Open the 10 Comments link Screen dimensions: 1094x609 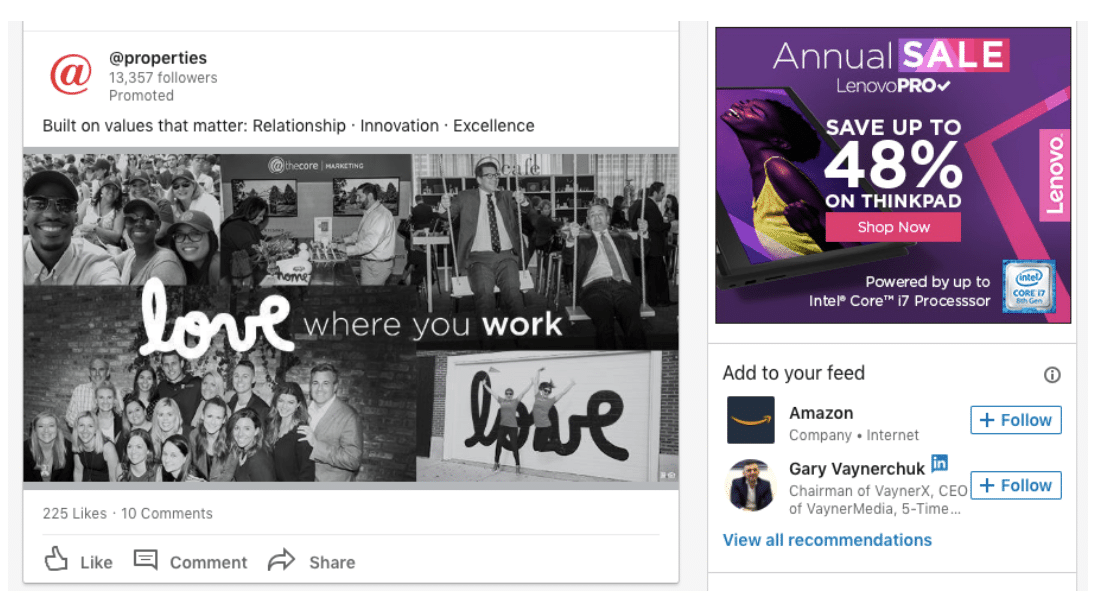(167, 513)
